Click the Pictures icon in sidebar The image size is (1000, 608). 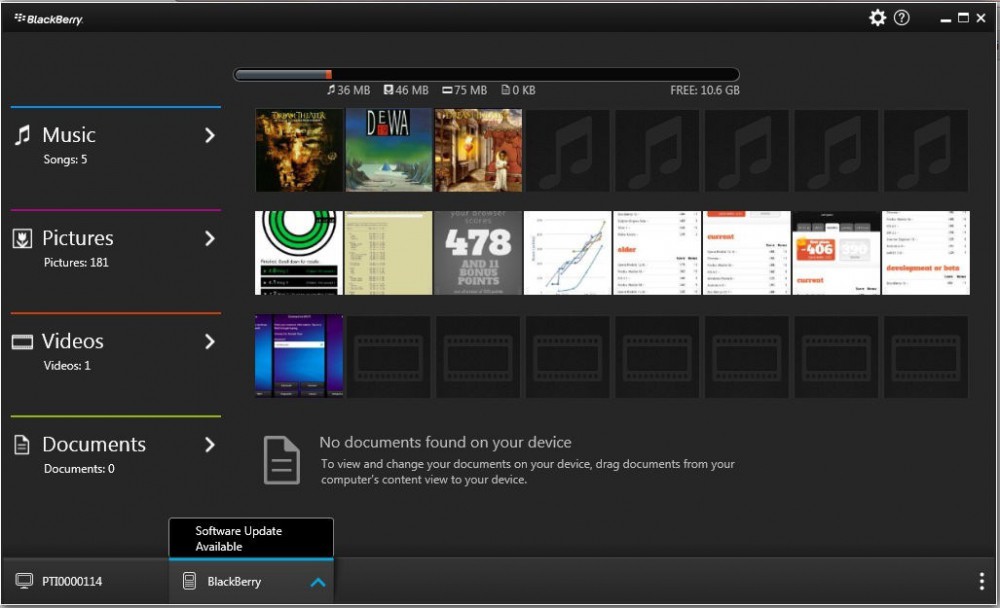coord(22,239)
